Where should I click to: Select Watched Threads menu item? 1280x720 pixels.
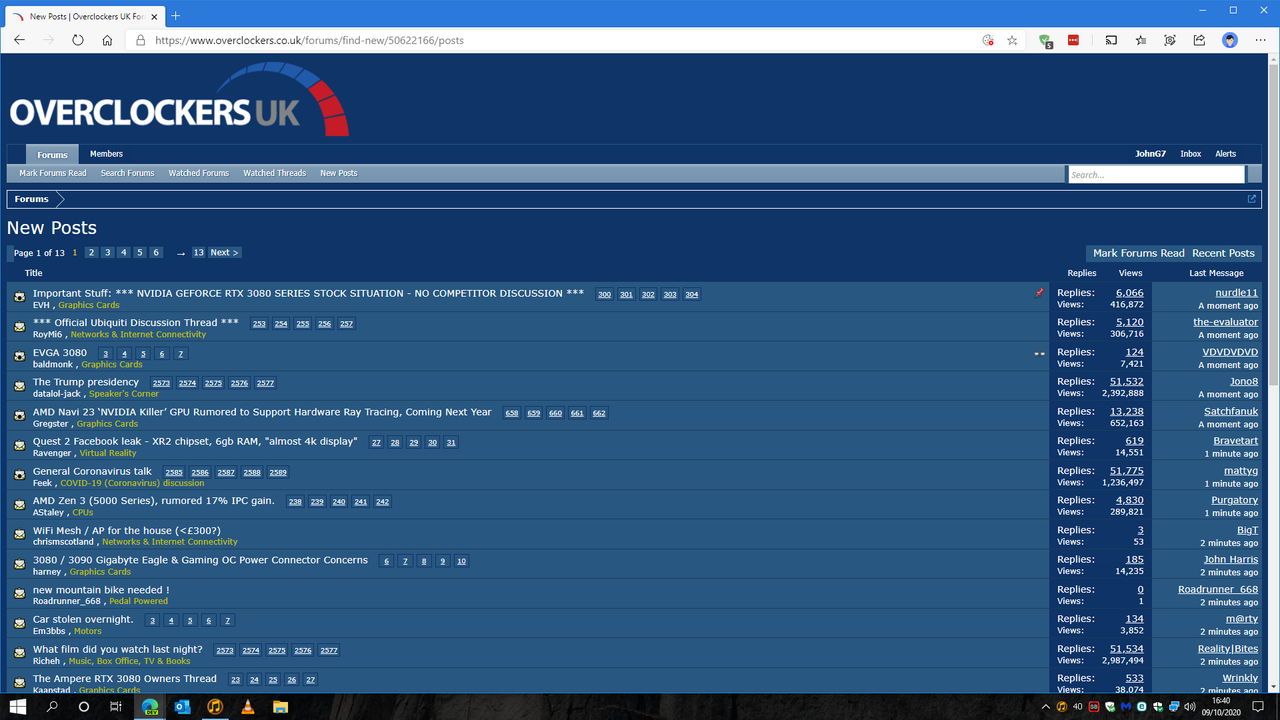(x=274, y=173)
